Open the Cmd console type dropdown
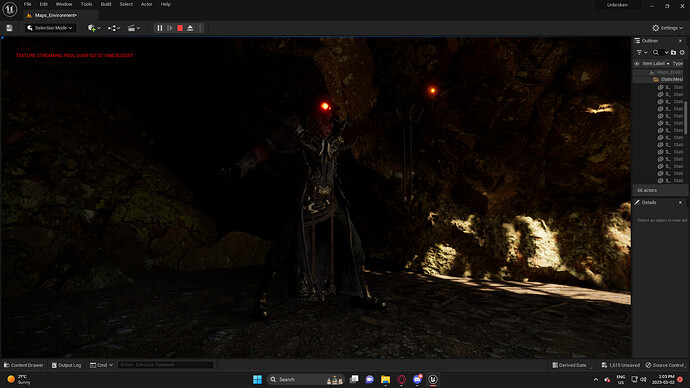Viewport: 690px width, 388px height. (102, 365)
